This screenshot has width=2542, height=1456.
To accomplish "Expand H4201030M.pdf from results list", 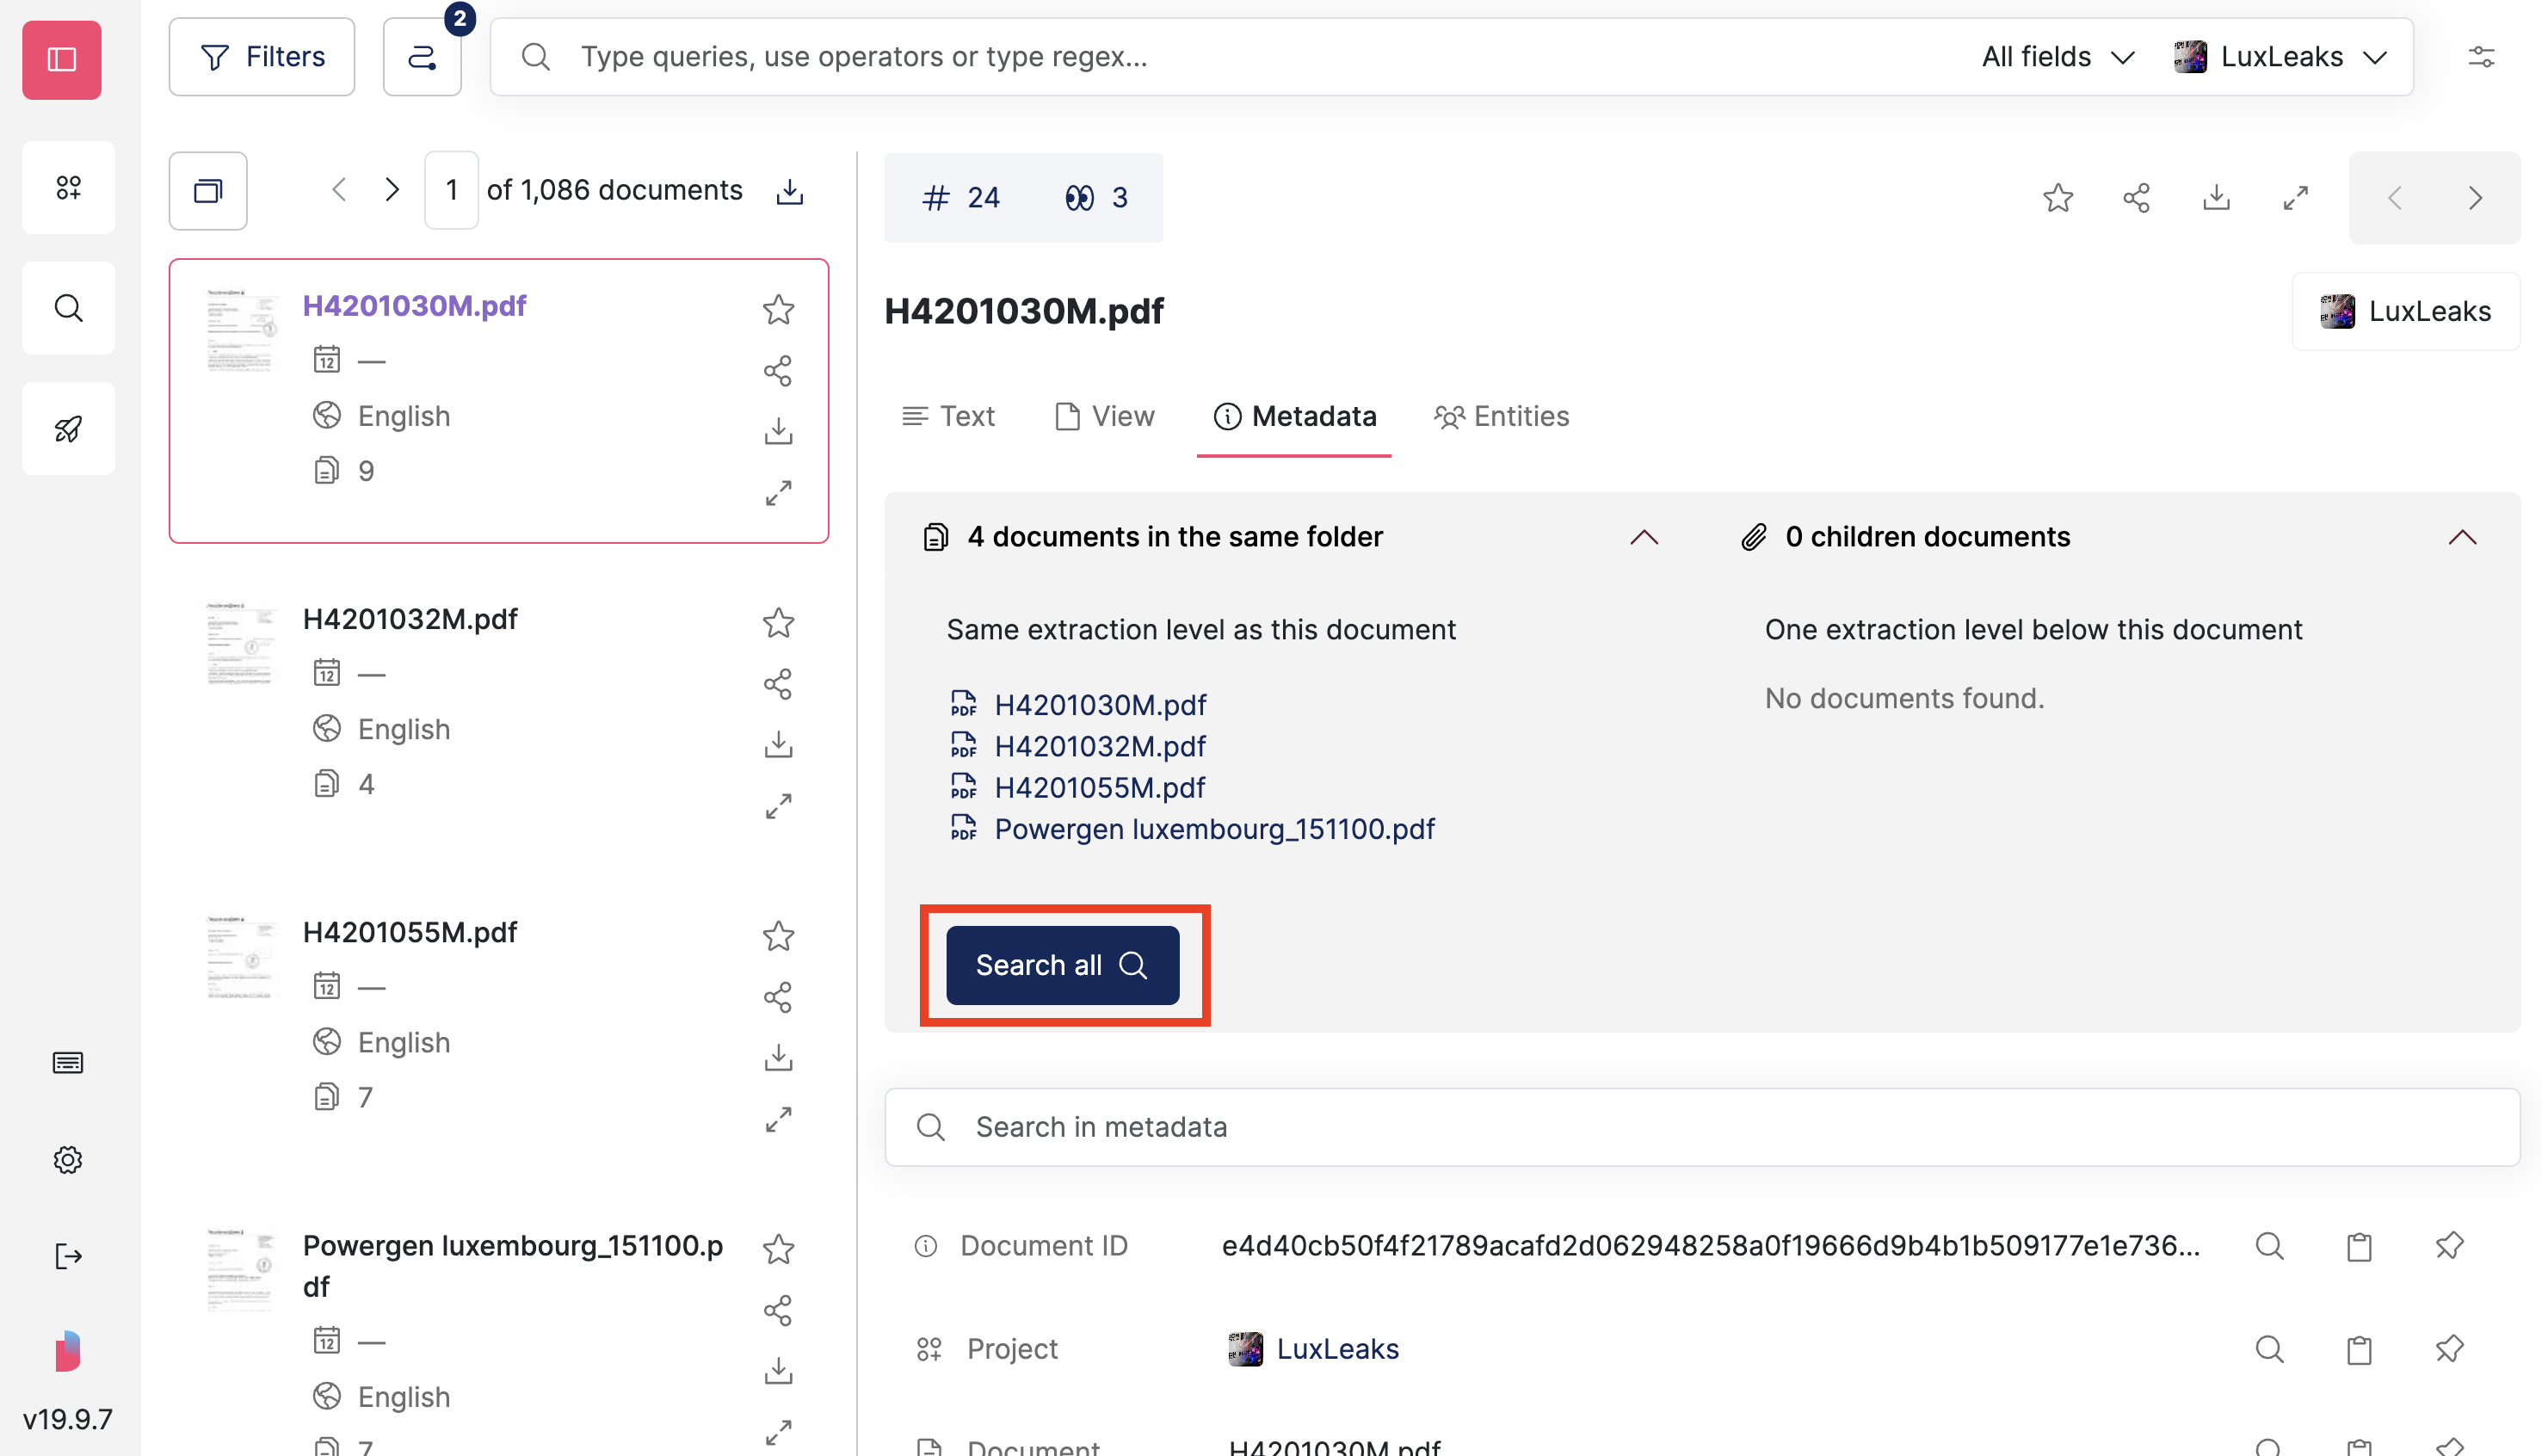I will click(778, 492).
